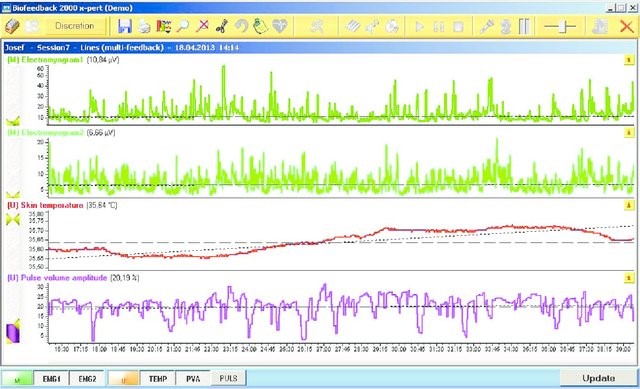Toggle the EMG2 channel tab

[87, 379]
